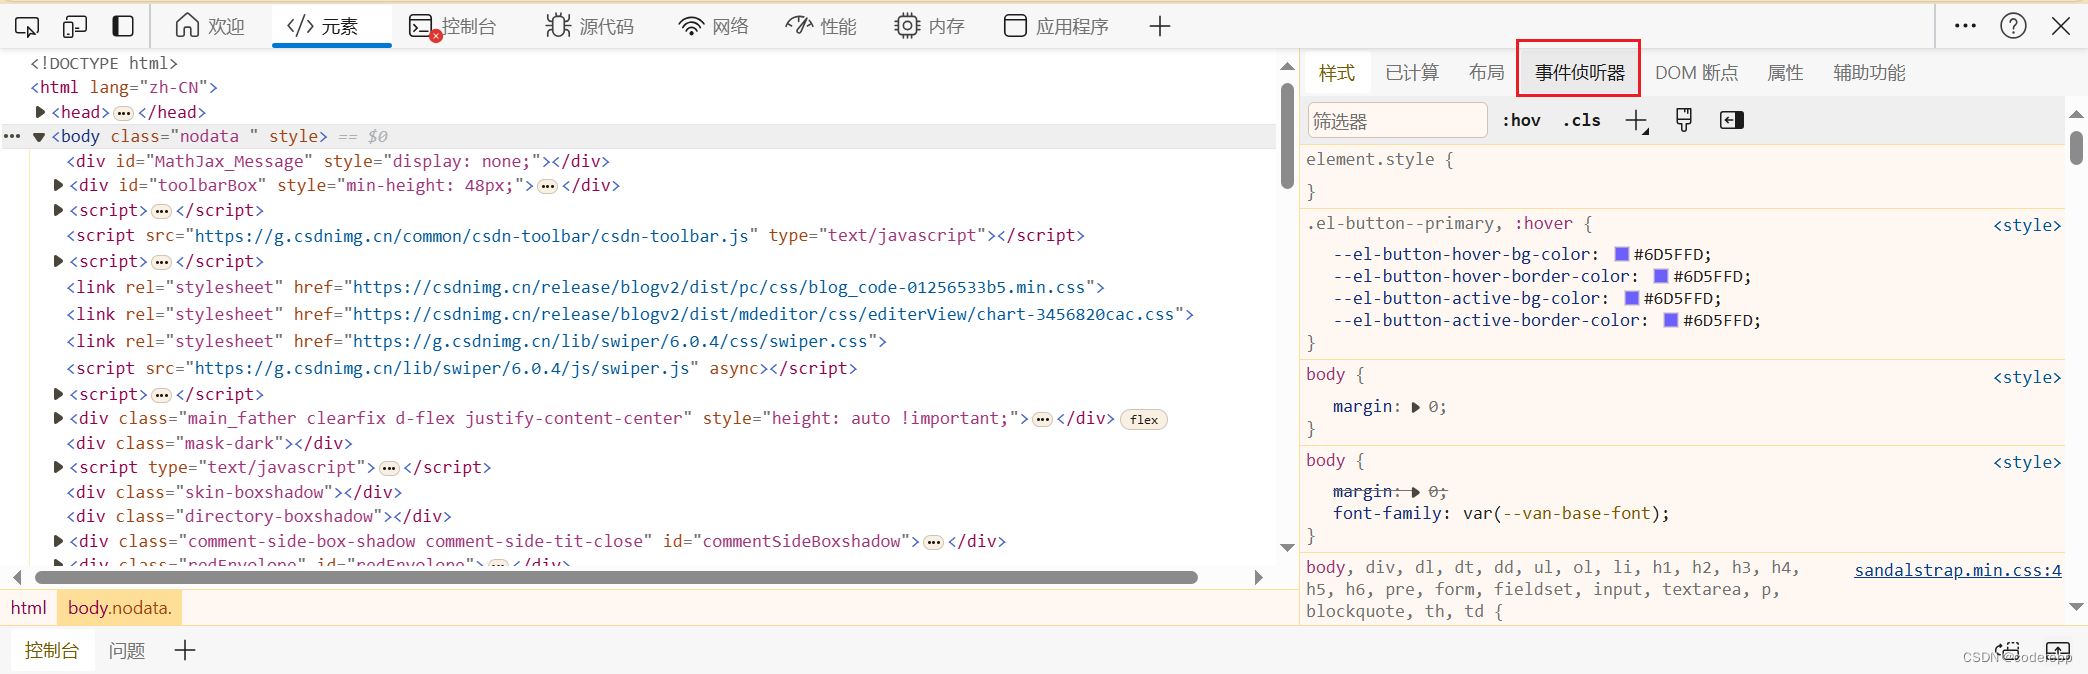Select html in breadcrumb bar
Viewport: 2088px width, 674px height.
pyautogui.click(x=29, y=608)
